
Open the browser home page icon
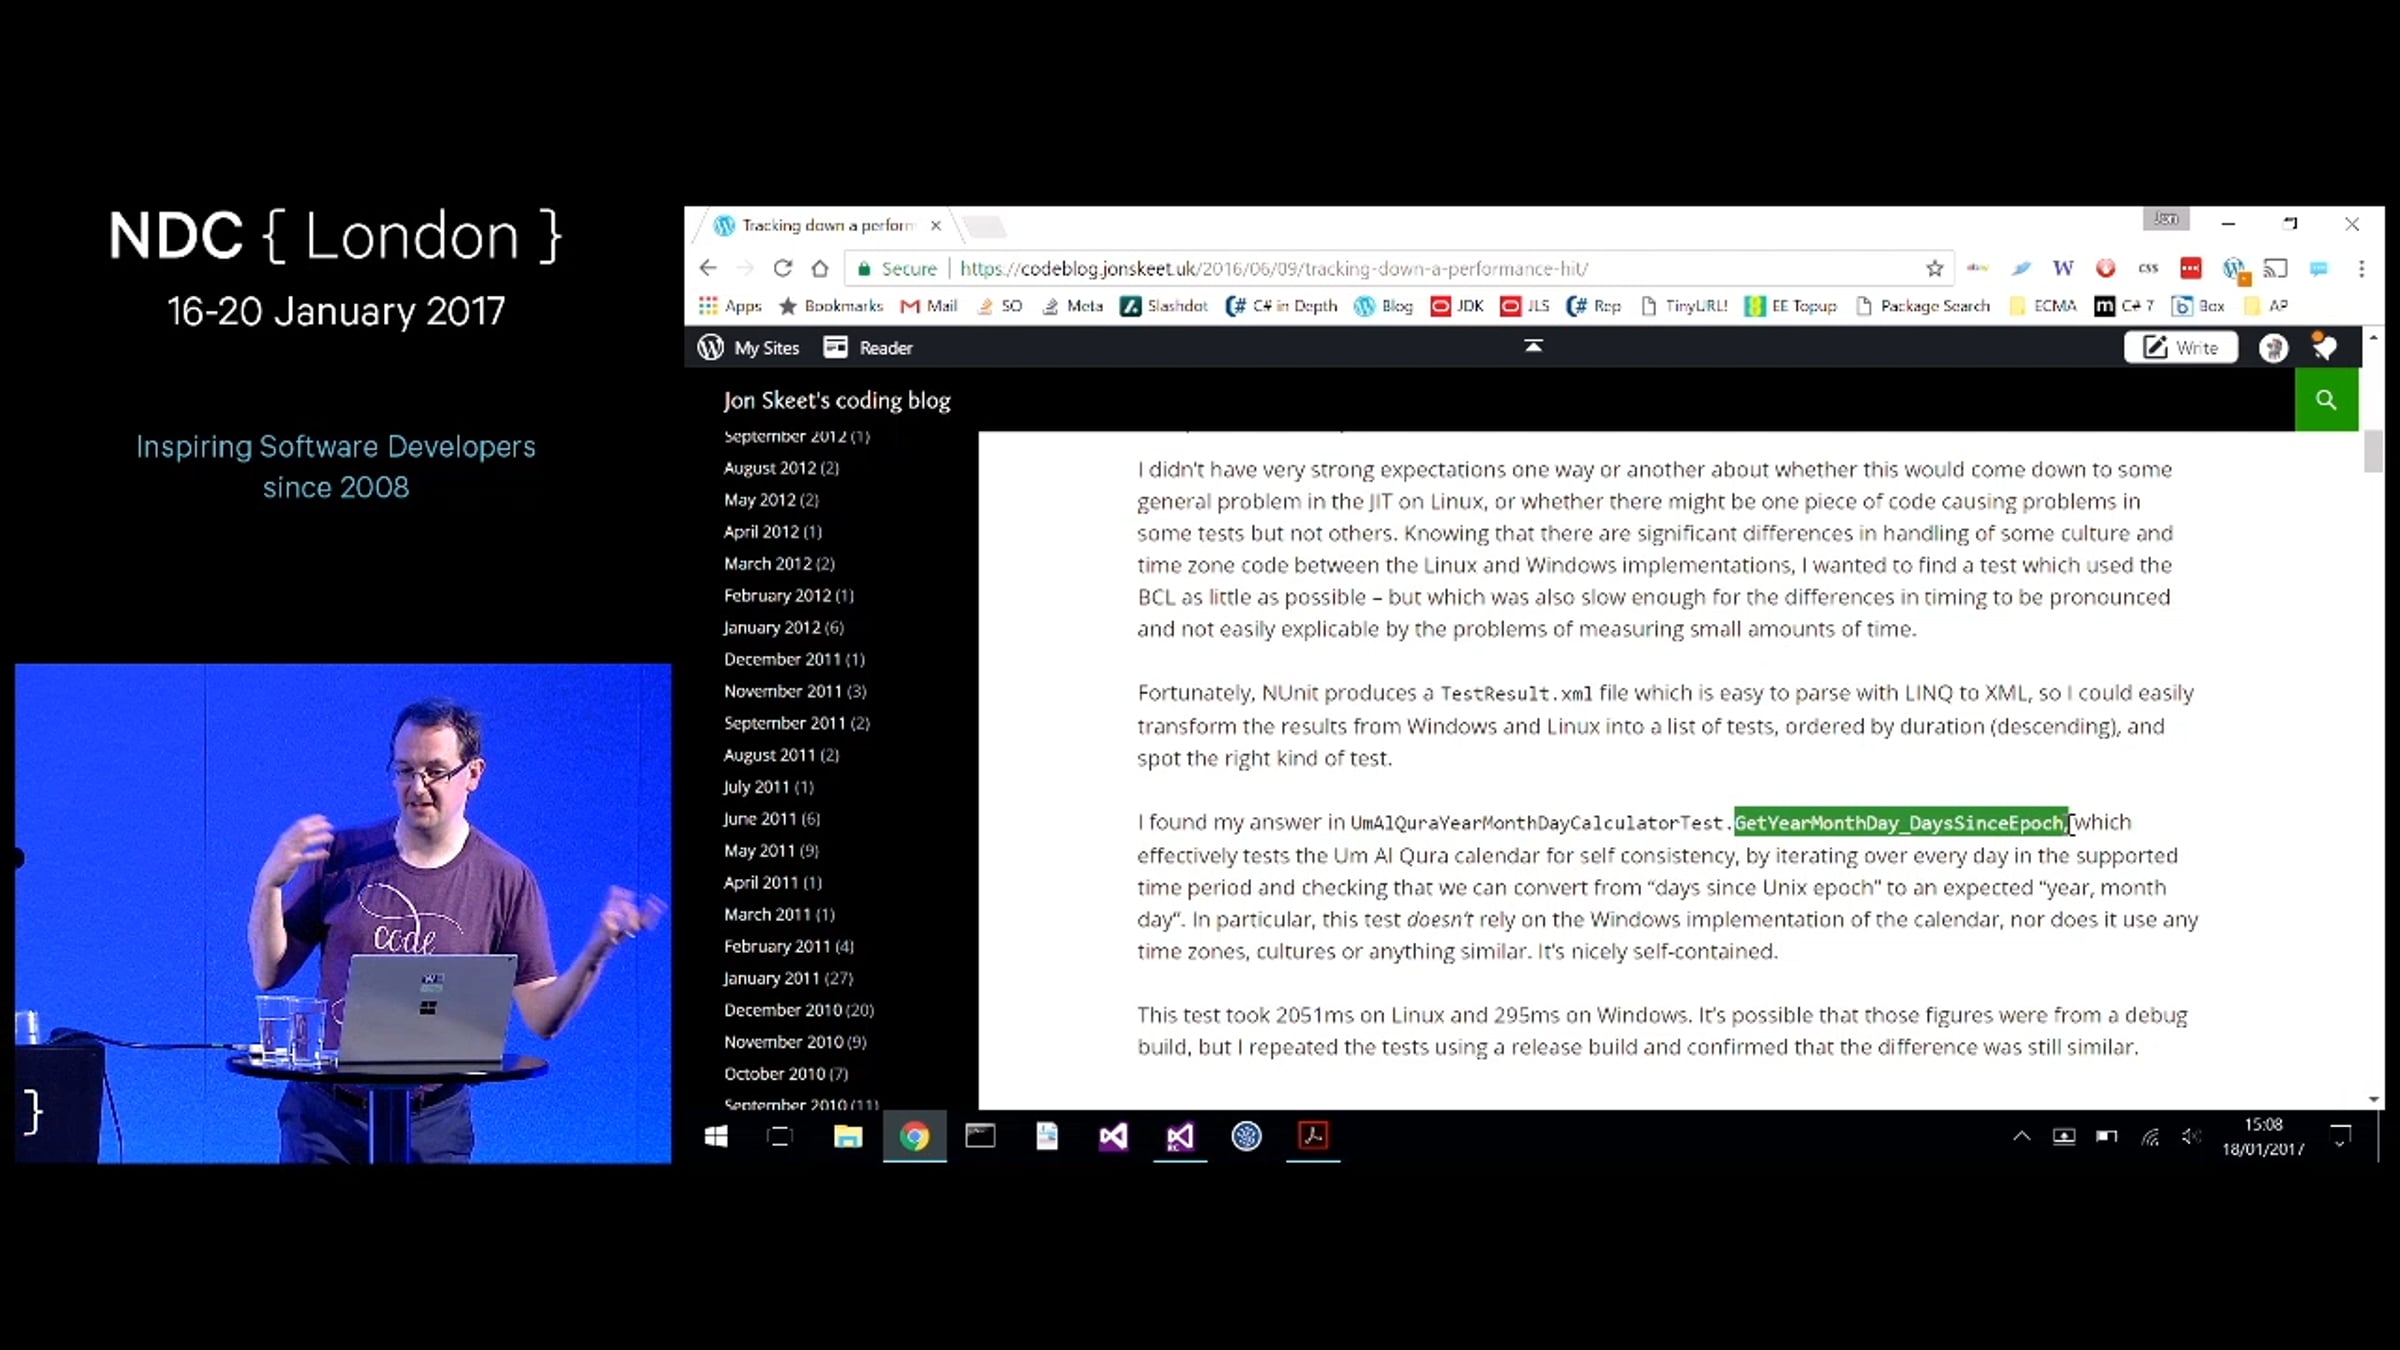pos(820,268)
